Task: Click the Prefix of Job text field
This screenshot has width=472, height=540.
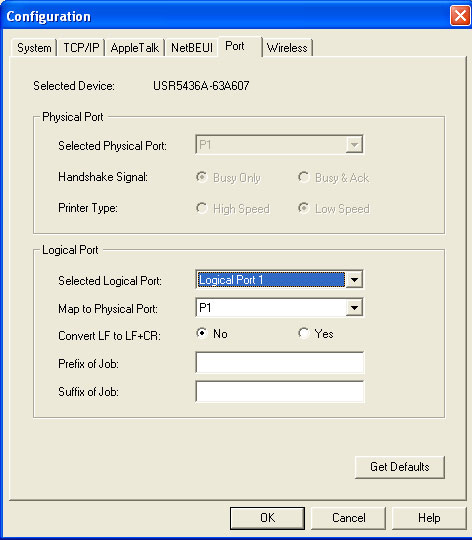Action: 280,362
